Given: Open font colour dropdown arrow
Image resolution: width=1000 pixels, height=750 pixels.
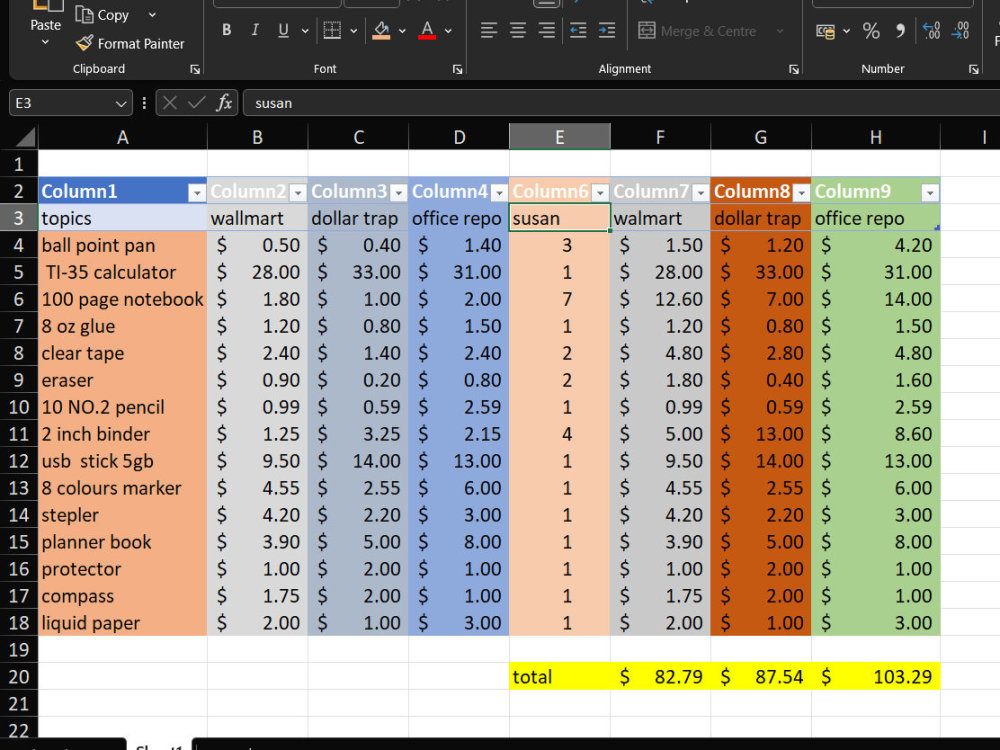Looking at the screenshot, I should coord(448,31).
